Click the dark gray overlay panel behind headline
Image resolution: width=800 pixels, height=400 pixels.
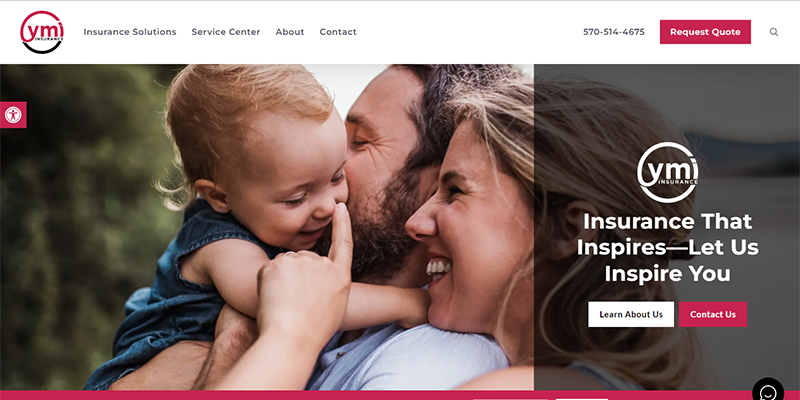667,227
